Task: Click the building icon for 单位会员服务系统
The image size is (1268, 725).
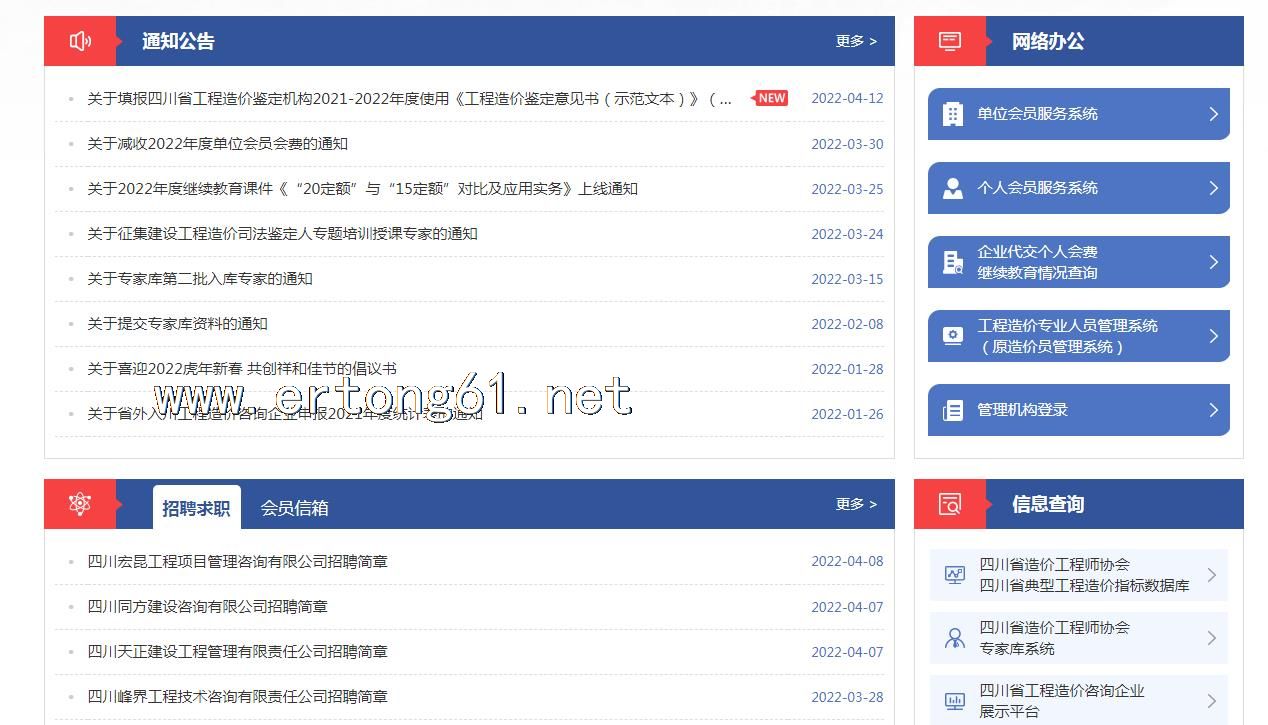Action: pos(953,114)
